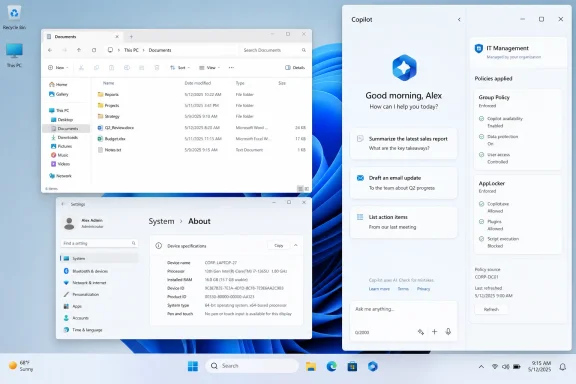Click the back arrow in Settings window
The image size is (576, 384).
pos(63,204)
